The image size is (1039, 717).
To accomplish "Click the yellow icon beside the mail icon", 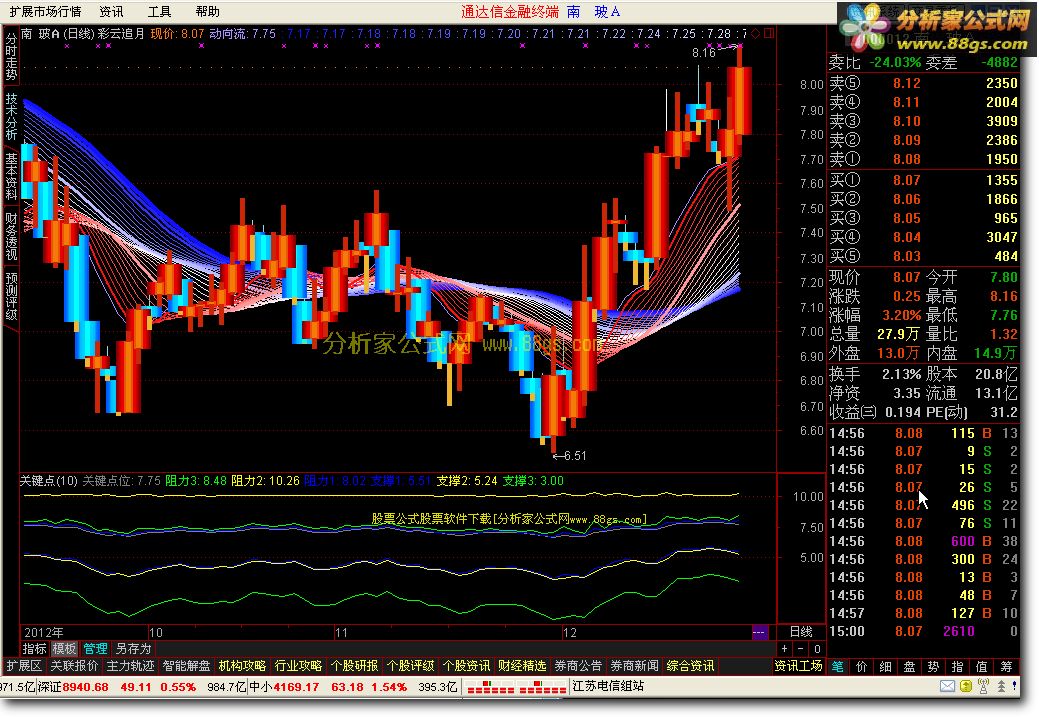I will click(x=966, y=687).
